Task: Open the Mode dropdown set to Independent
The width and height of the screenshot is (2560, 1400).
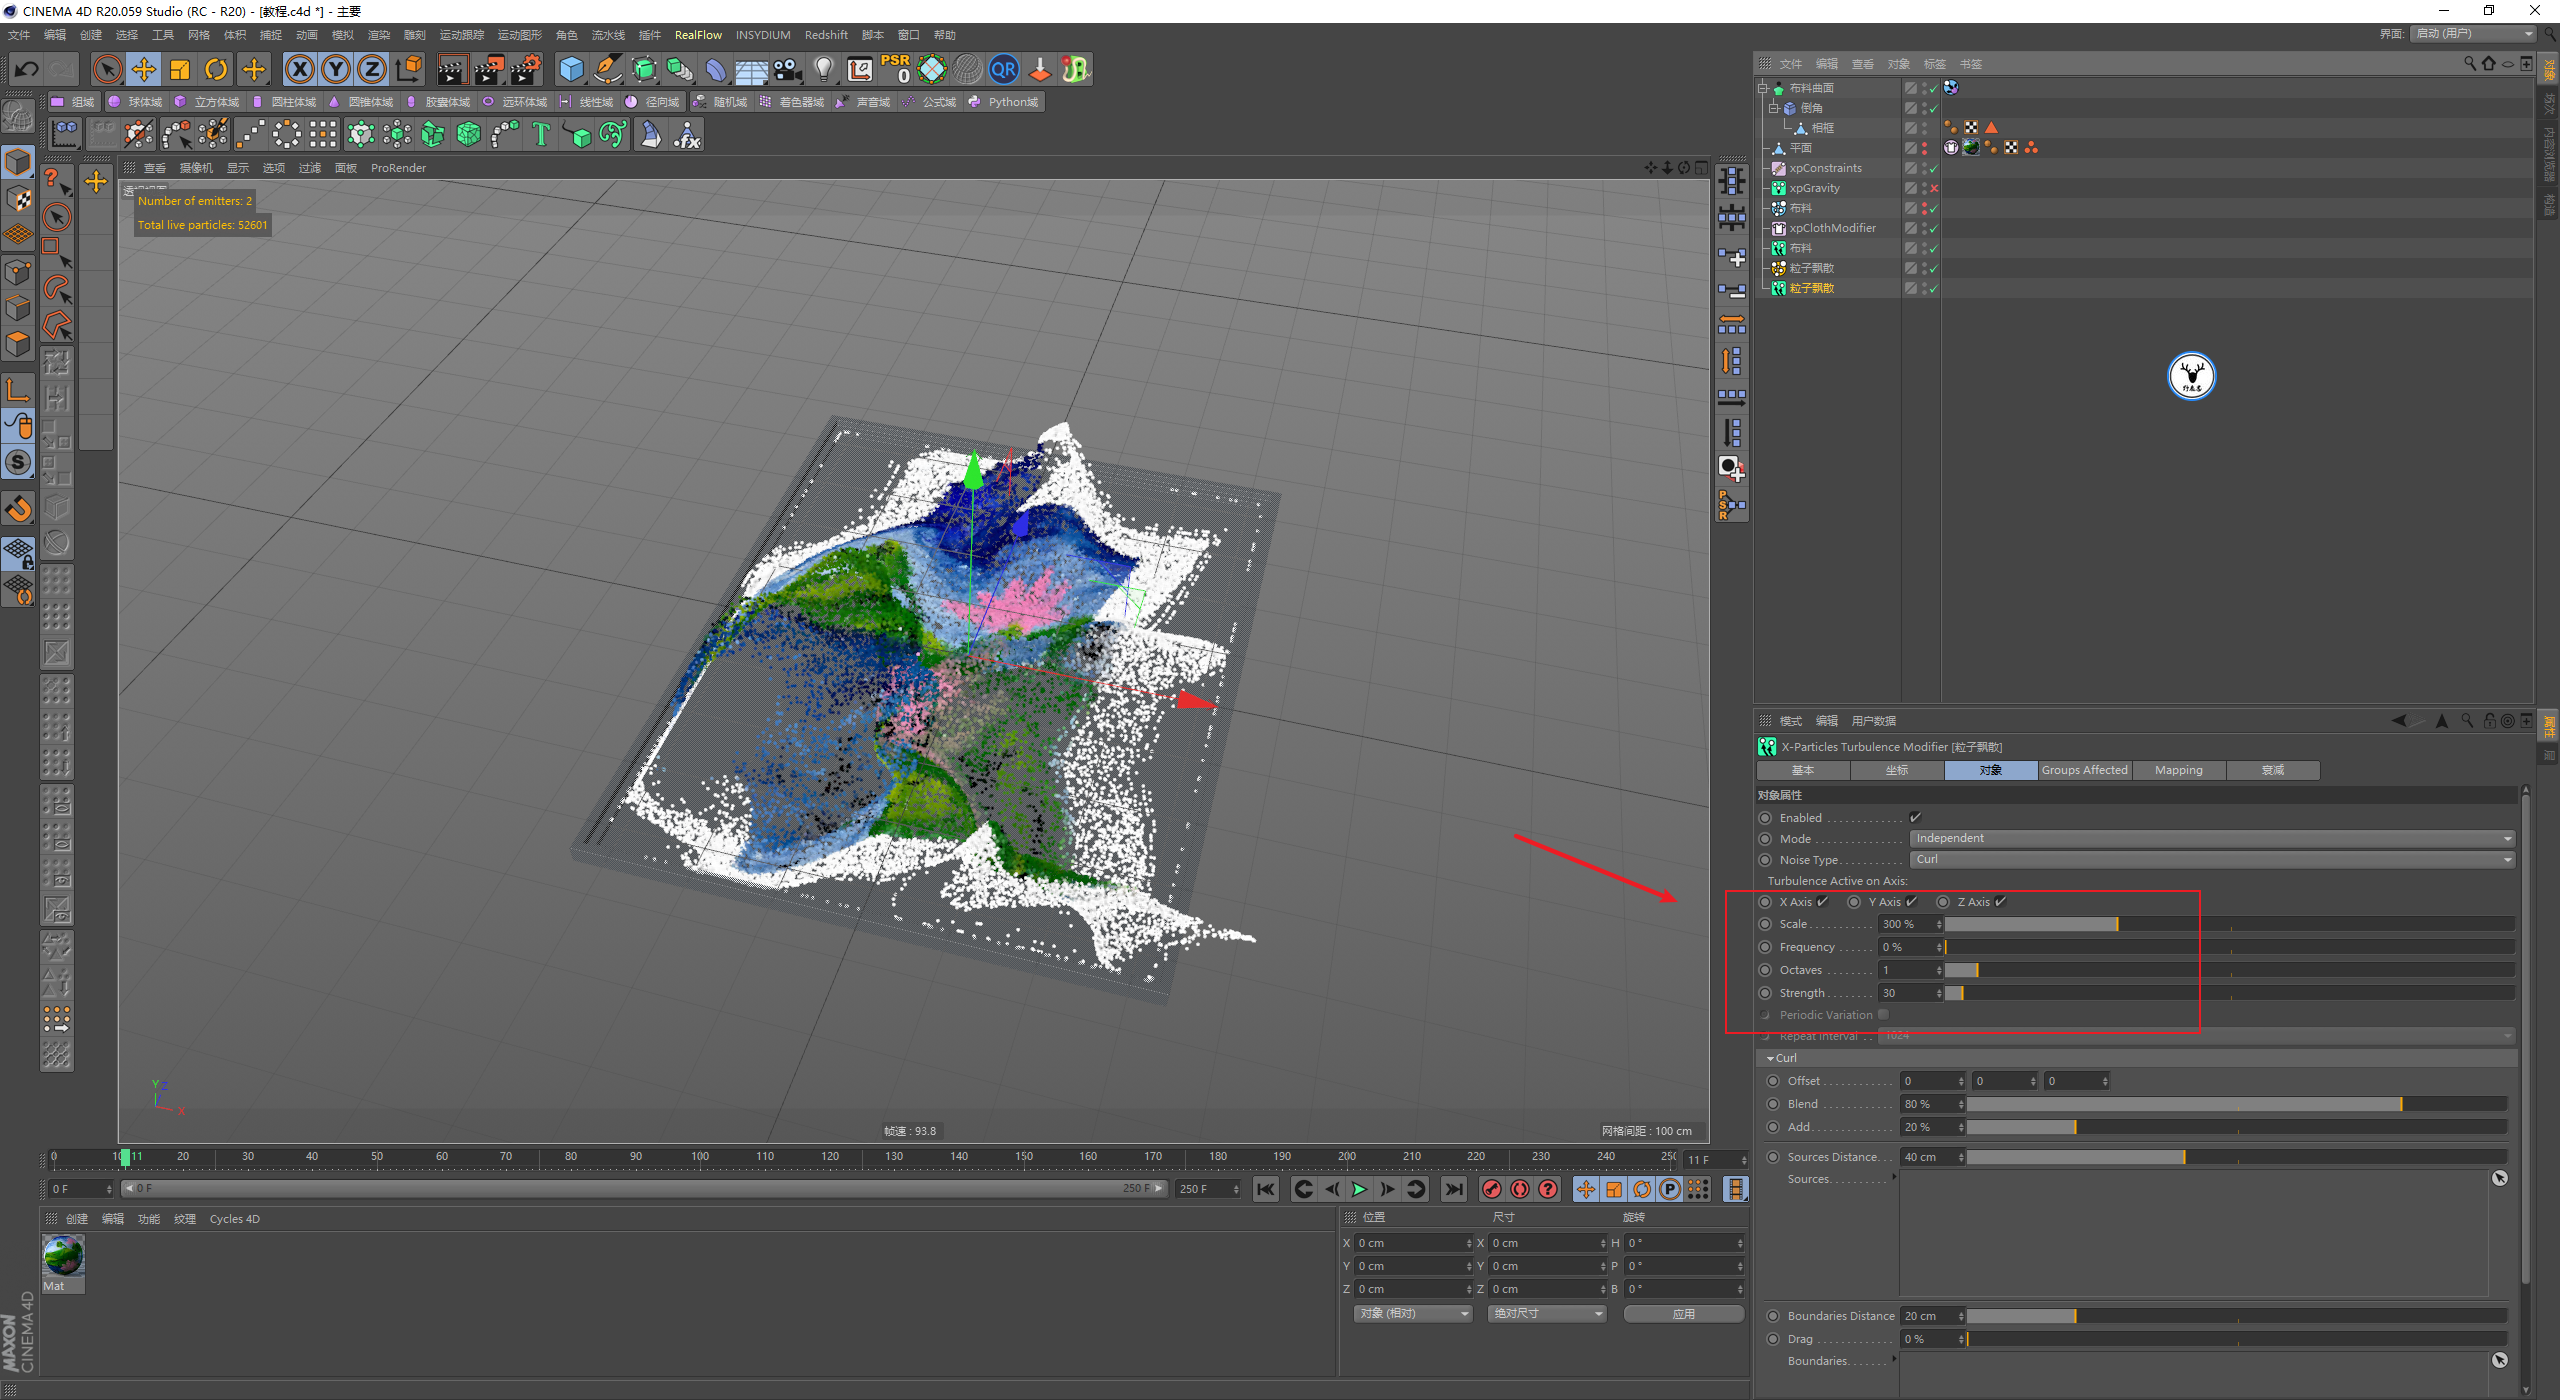Action: (x=2211, y=839)
